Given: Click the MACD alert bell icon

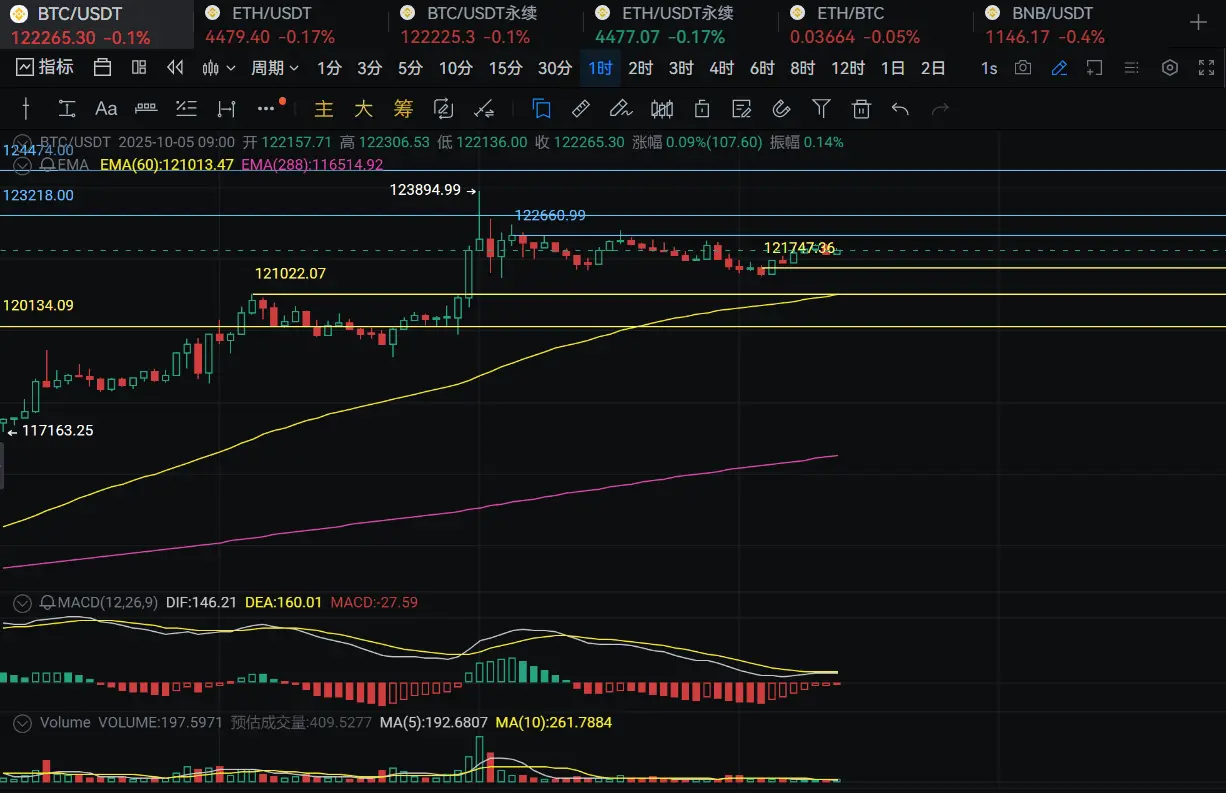Looking at the screenshot, I should coord(47,602).
